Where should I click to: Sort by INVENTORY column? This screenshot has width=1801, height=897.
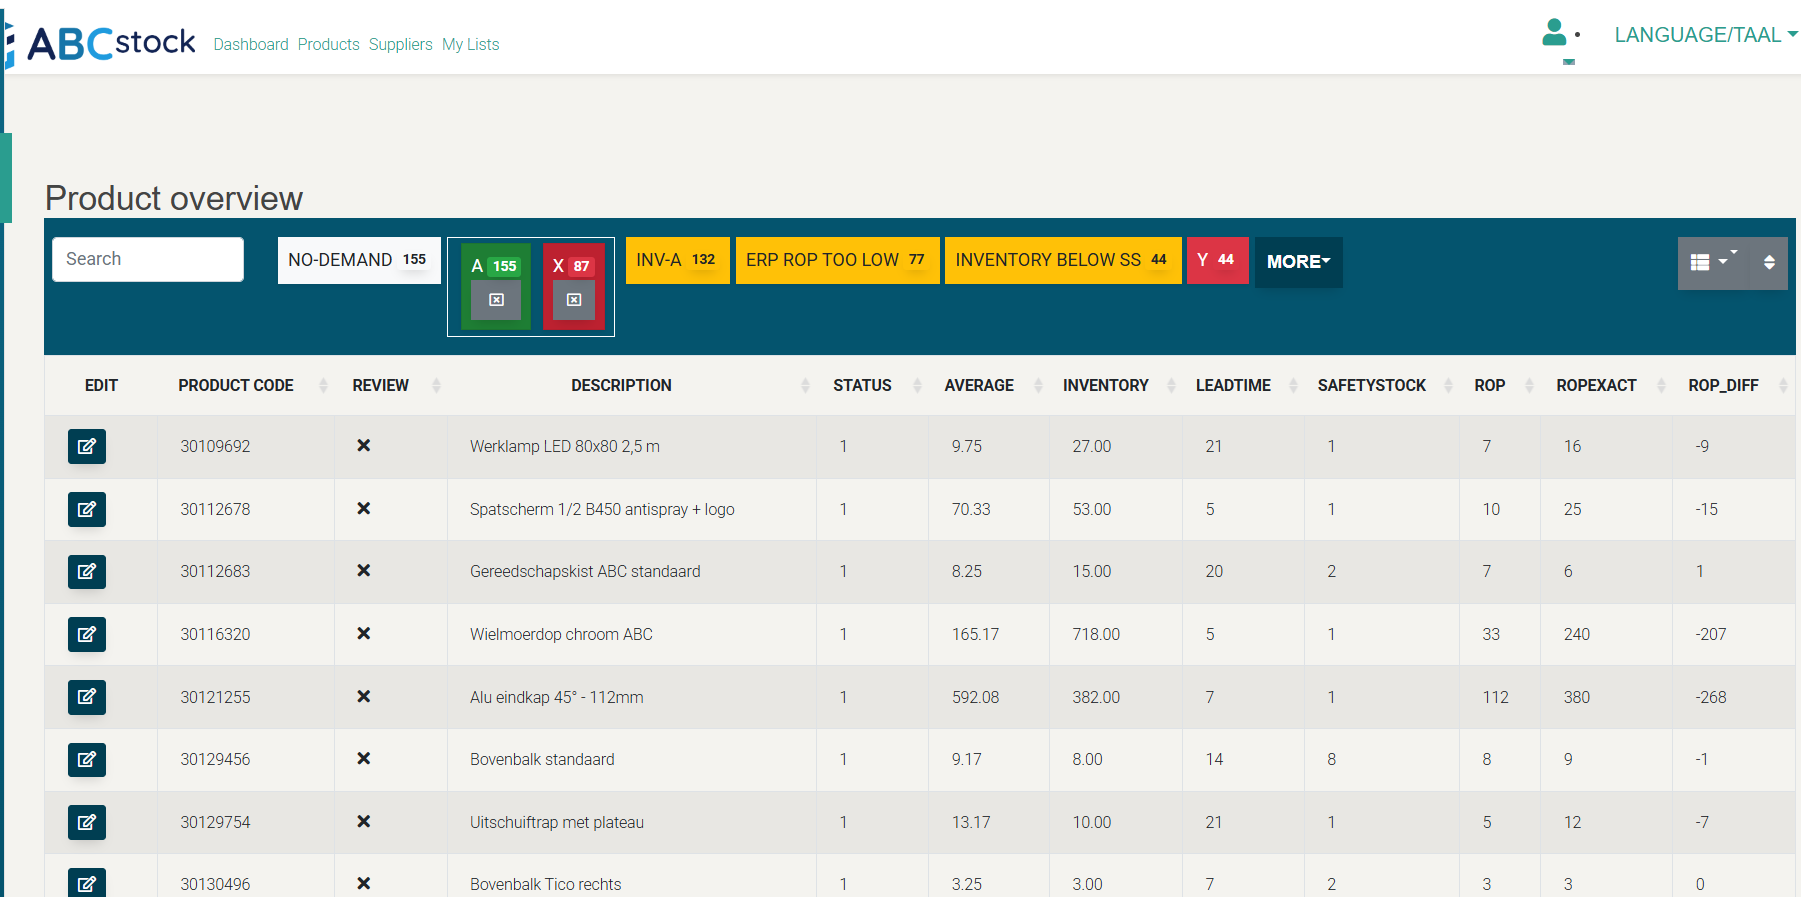[x=1116, y=385]
